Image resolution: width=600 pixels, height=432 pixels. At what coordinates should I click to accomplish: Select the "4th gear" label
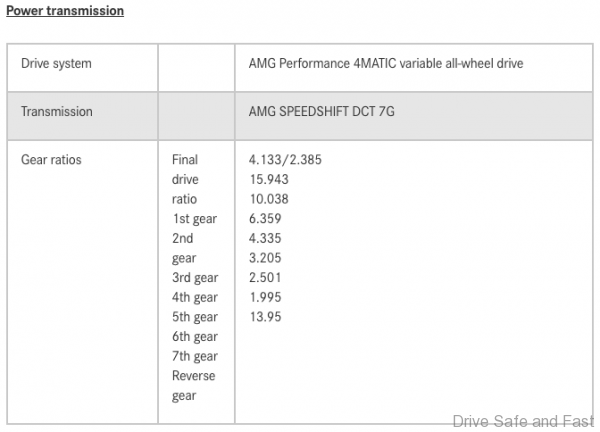pyautogui.click(x=194, y=298)
